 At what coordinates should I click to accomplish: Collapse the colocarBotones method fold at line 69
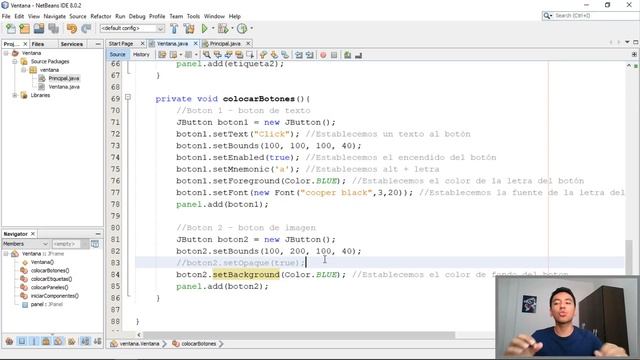(128, 97)
